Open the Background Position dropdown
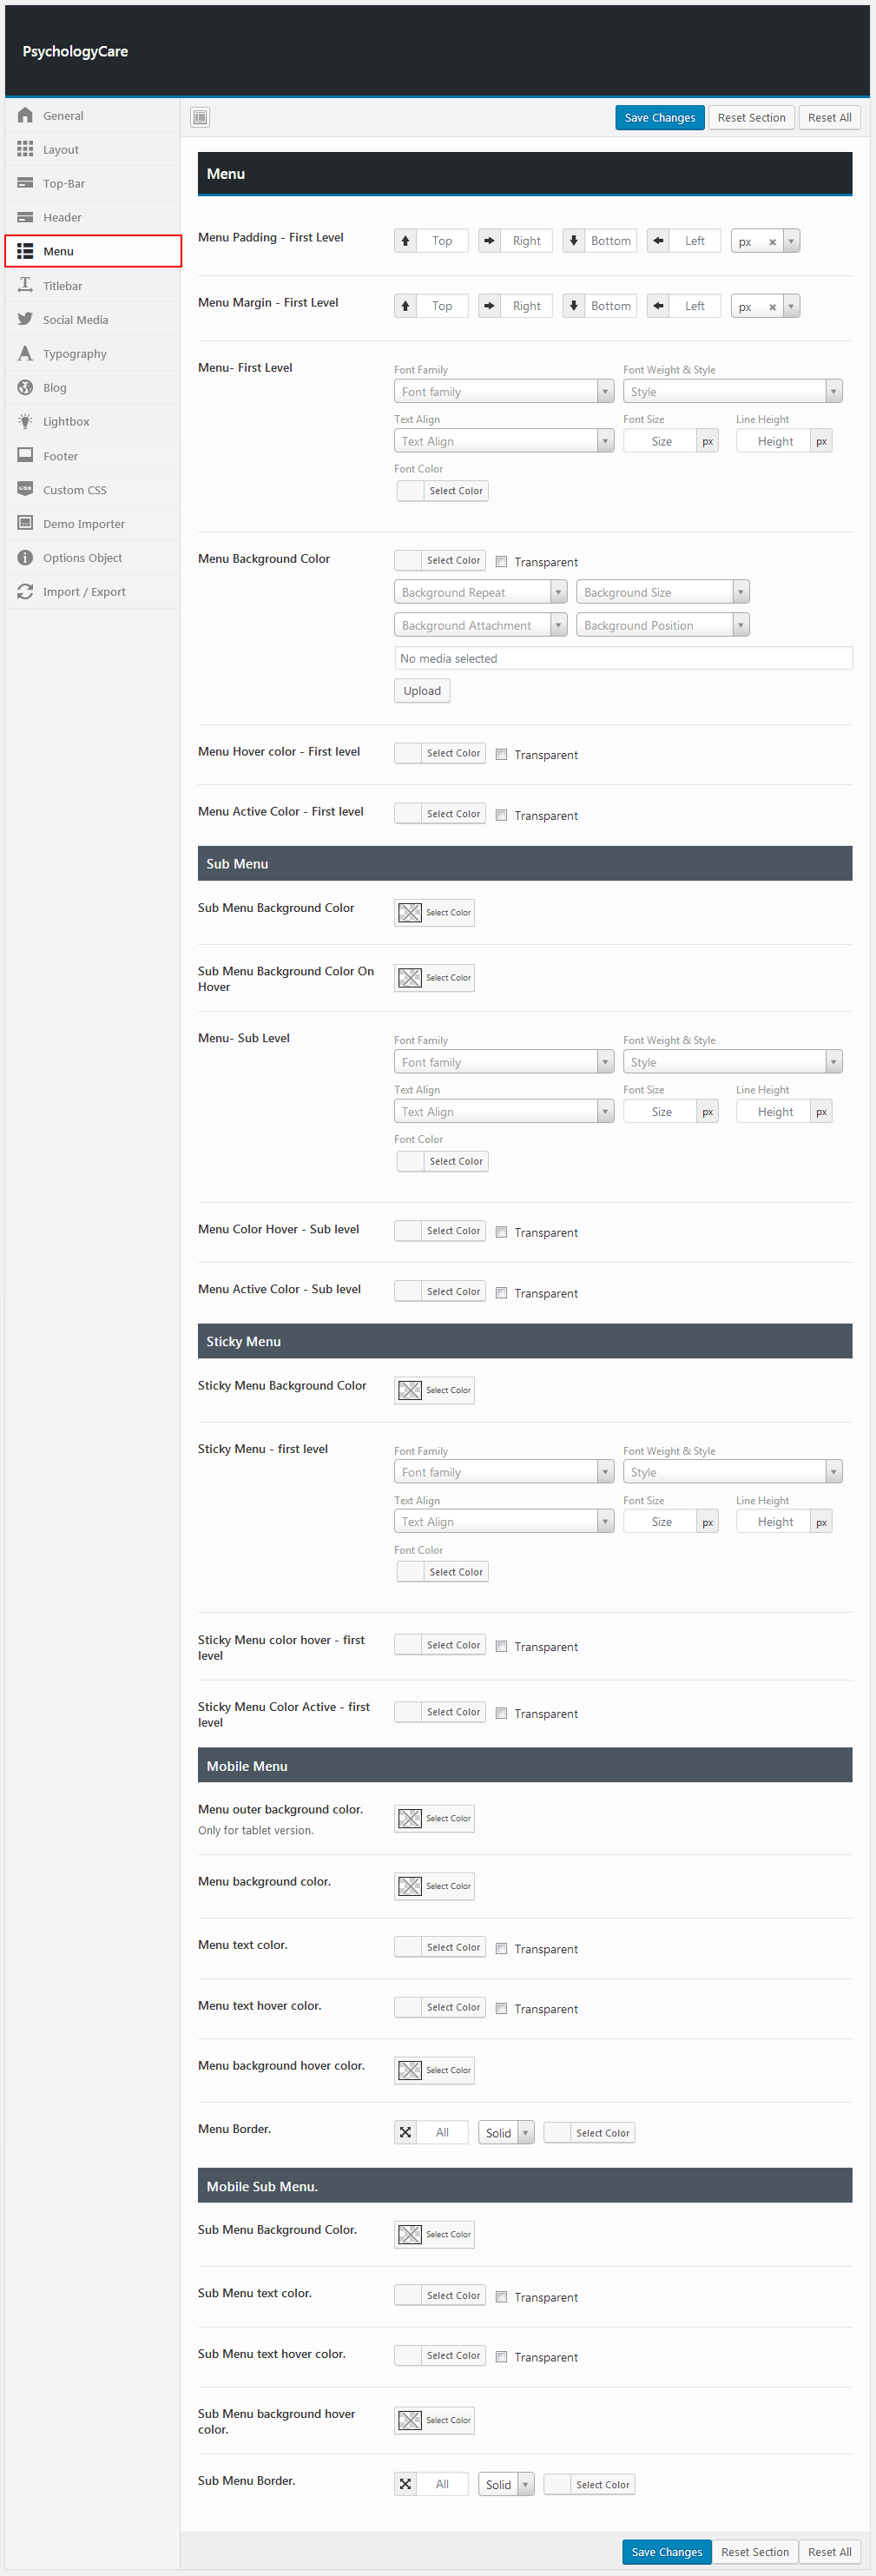The height and width of the screenshot is (2576, 876). coord(662,626)
